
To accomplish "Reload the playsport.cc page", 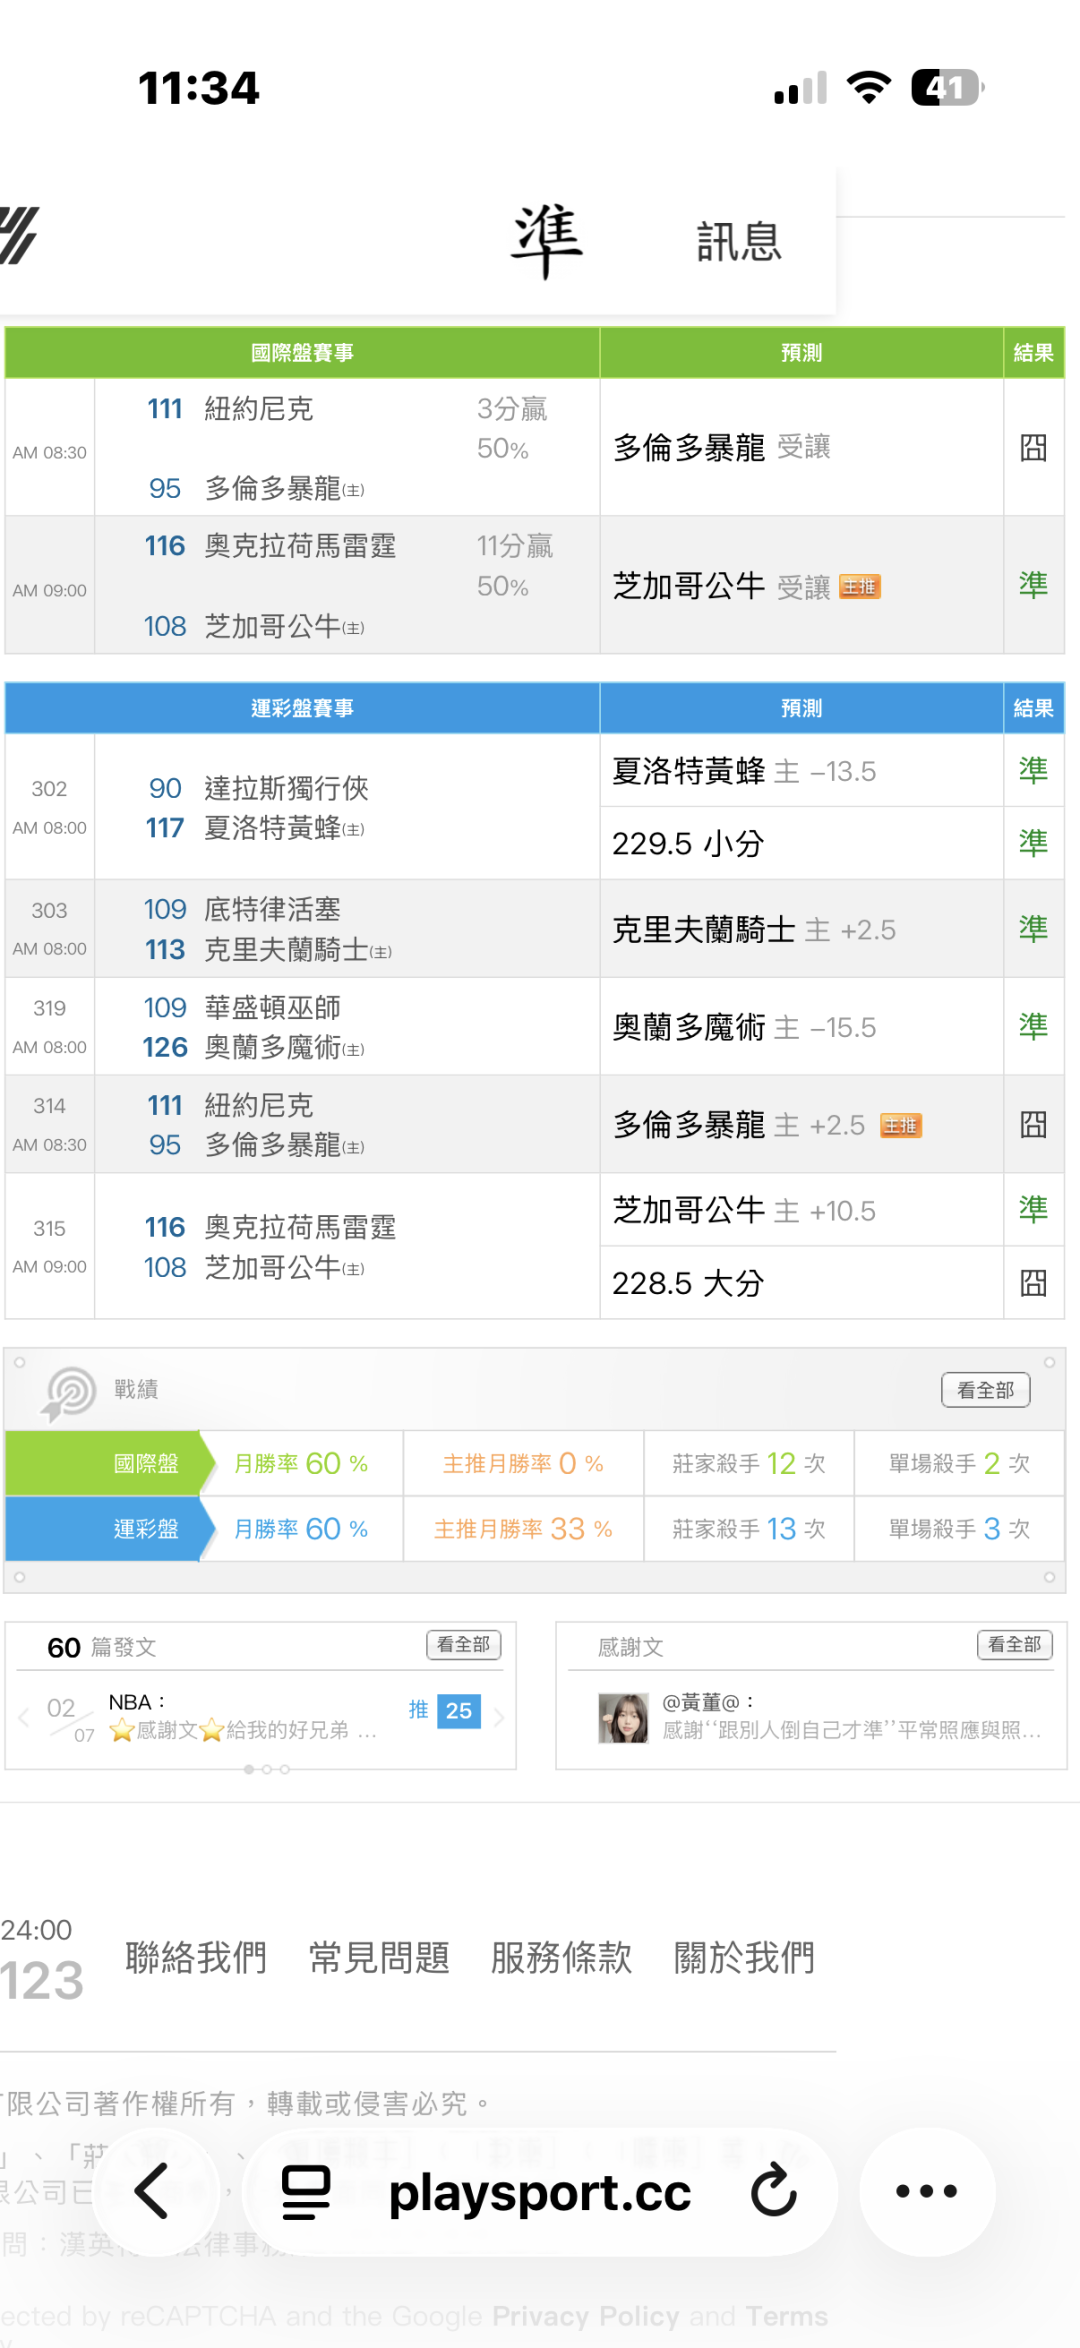I will click(x=773, y=2192).
